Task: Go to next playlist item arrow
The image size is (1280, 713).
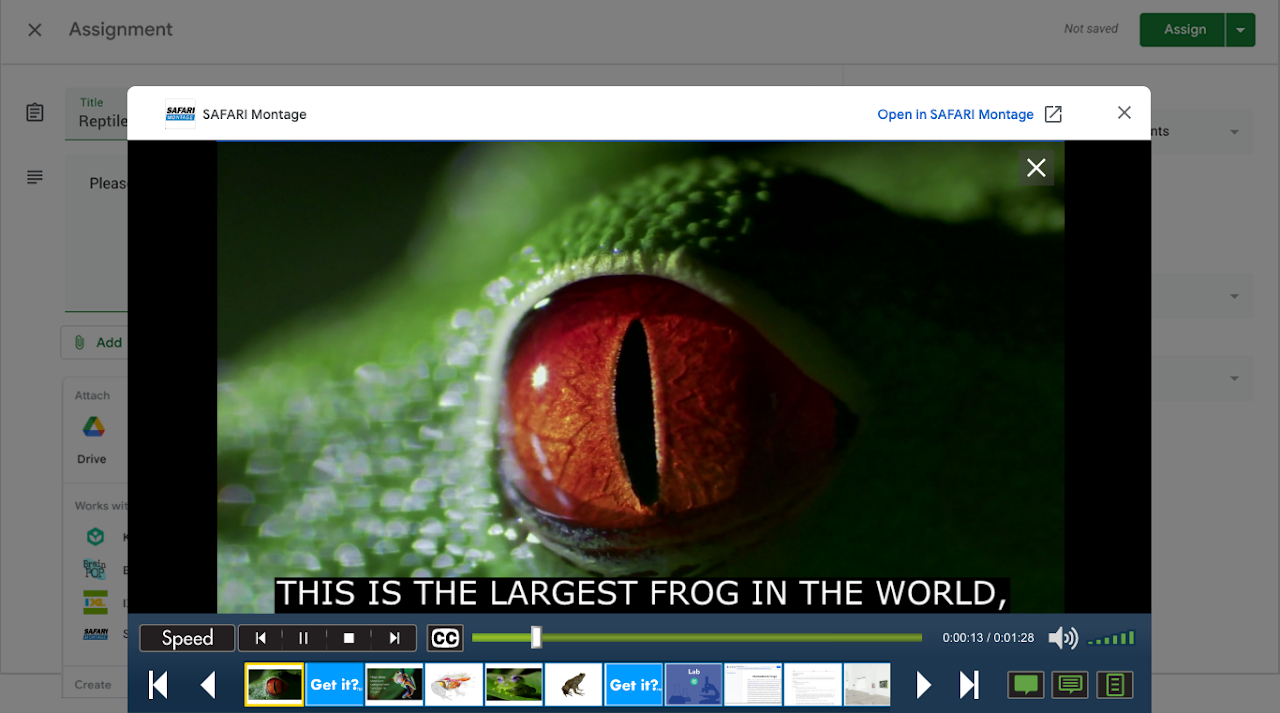Action: 924,685
